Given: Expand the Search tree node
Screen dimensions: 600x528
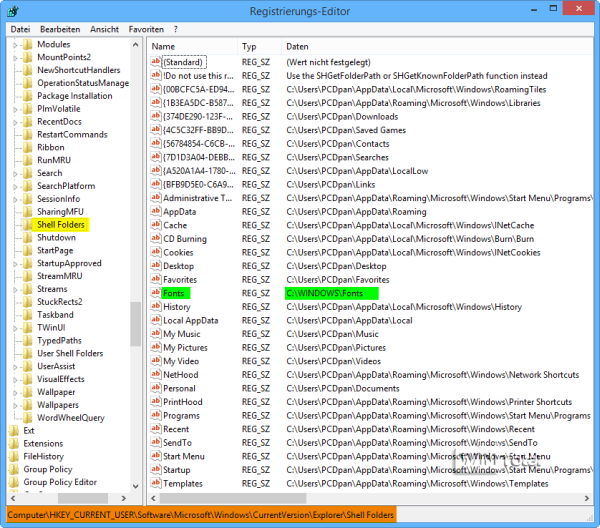Looking at the screenshot, I should point(15,174).
